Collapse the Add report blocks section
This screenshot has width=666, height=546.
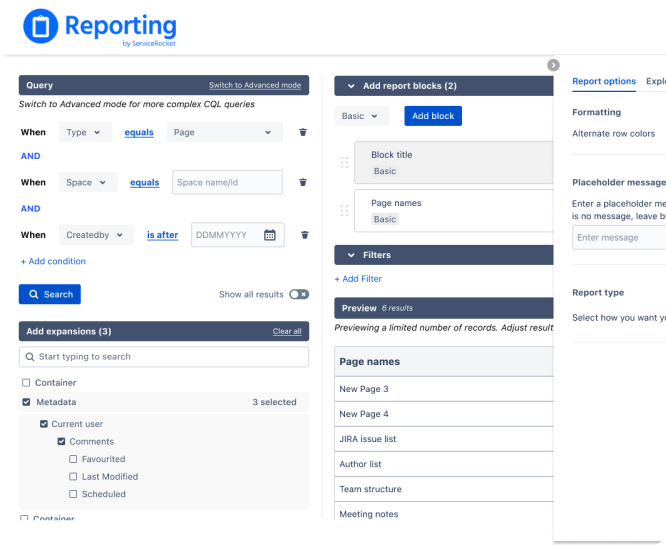pos(351,86)
